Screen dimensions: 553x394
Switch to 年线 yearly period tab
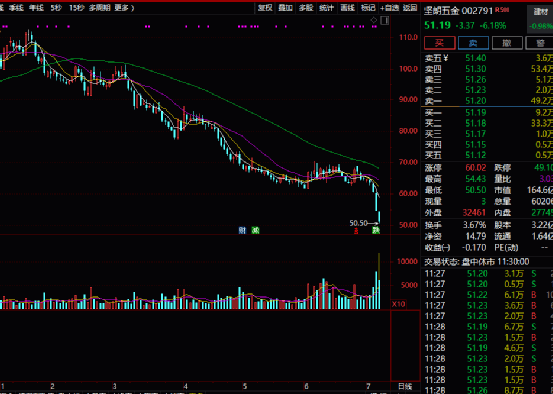(x=36, y=8)
